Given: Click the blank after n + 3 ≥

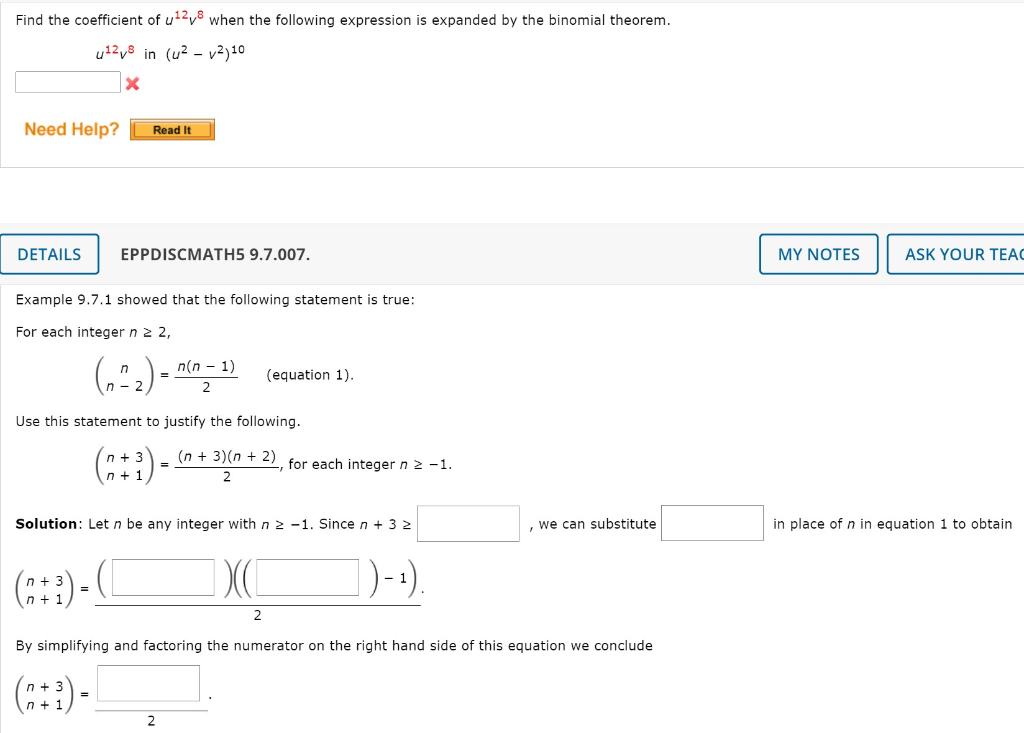Looking at the screenshot, I should 467,522.
